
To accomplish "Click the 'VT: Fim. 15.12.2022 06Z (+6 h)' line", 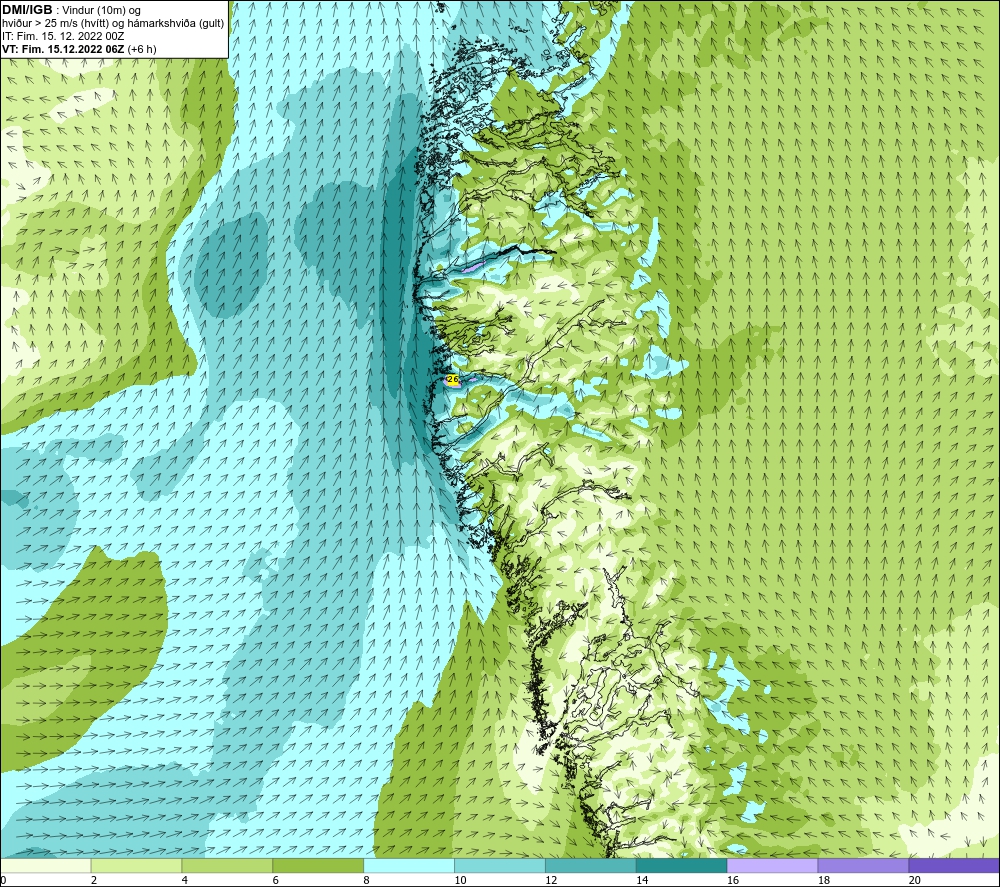I will pos(79,49).
